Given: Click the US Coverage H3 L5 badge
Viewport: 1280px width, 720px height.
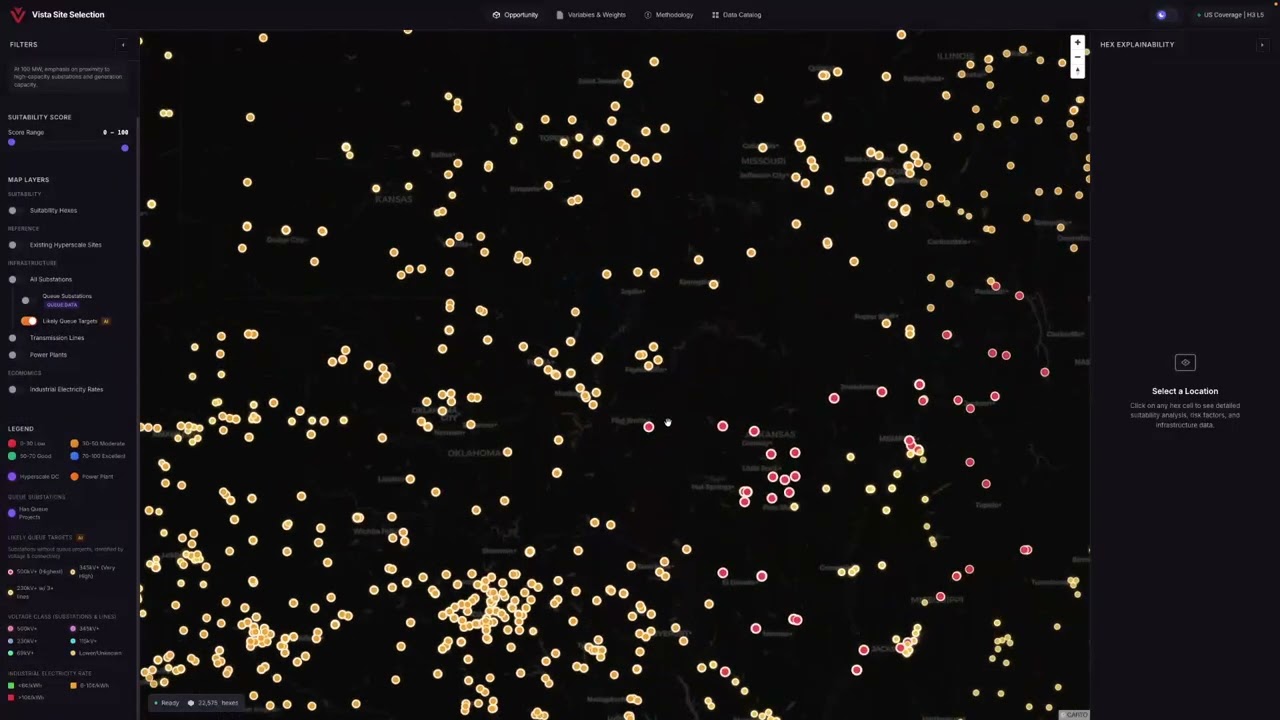Looking at the screenshot, I should [1232, 15].
